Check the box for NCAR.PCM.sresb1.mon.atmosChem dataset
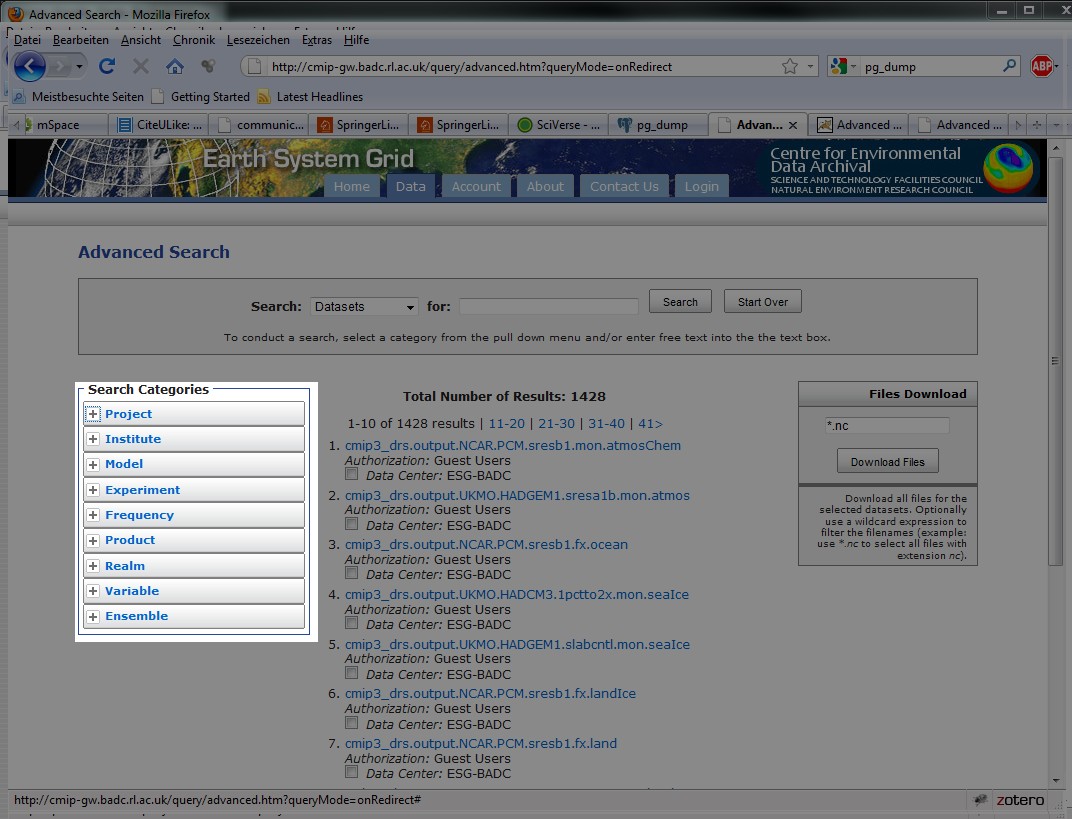Screen dimensions: 1072x819 tap(351, 473)
